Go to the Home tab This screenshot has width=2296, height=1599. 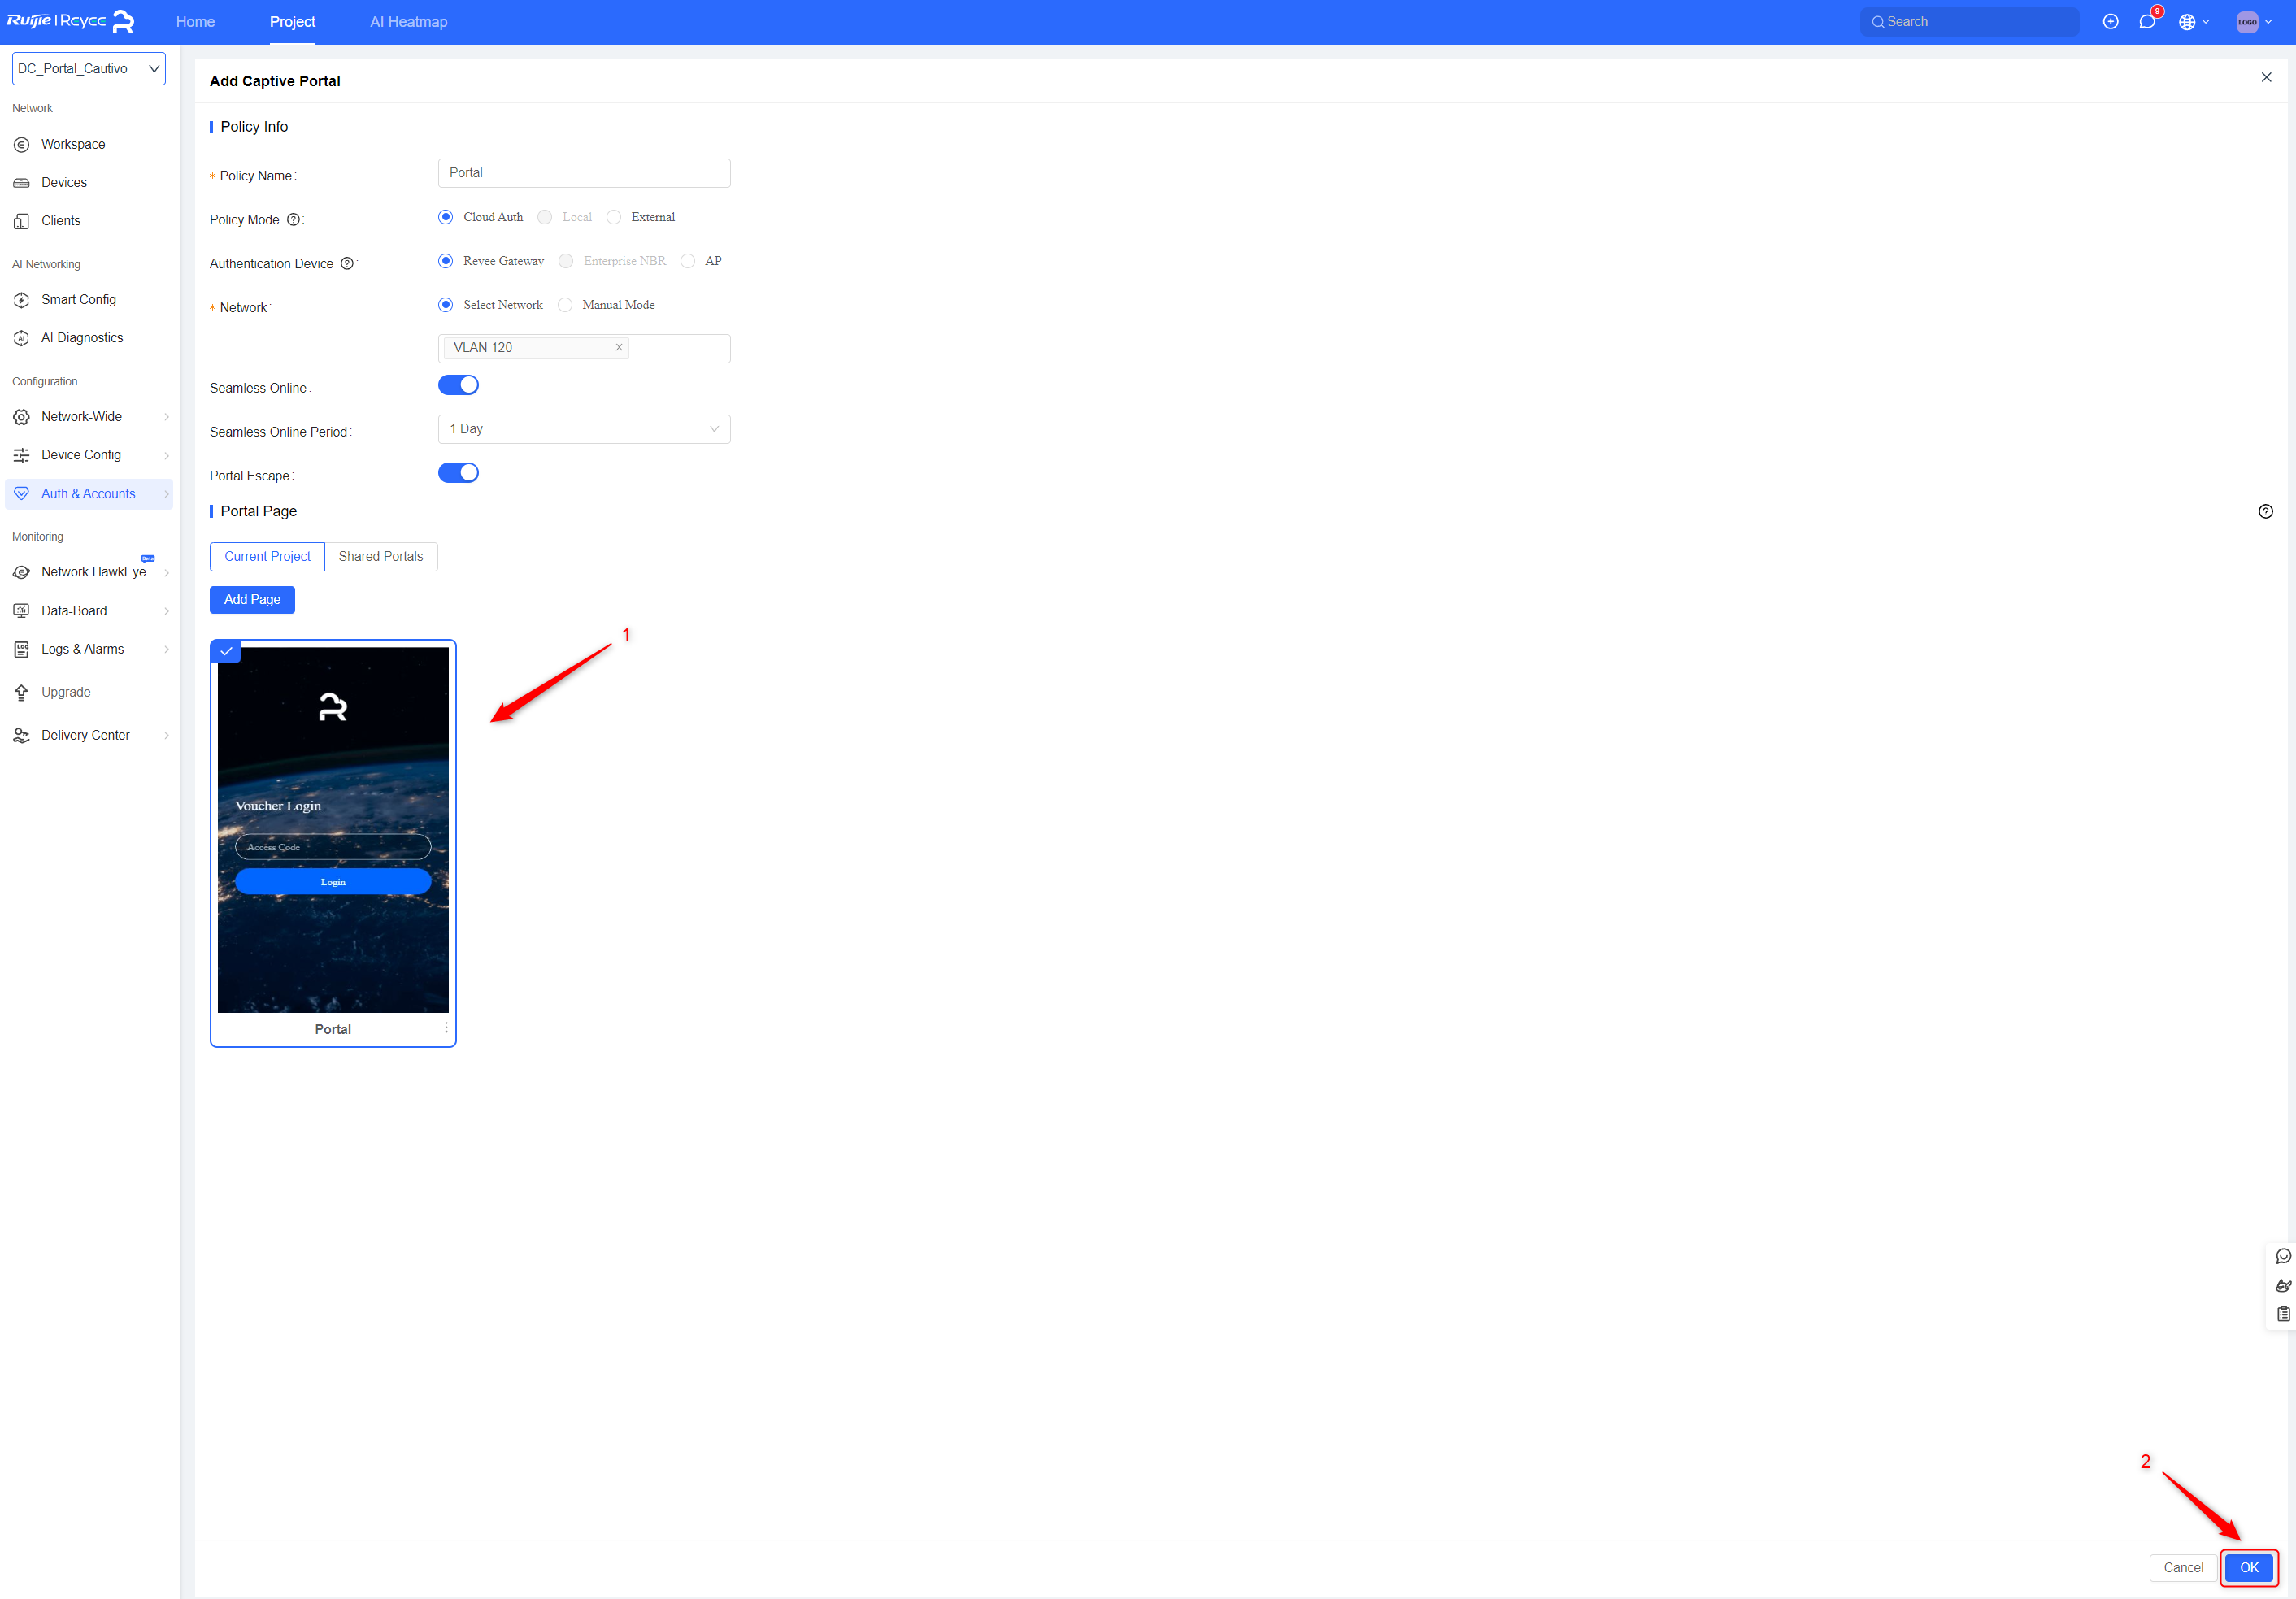point(195,22)
